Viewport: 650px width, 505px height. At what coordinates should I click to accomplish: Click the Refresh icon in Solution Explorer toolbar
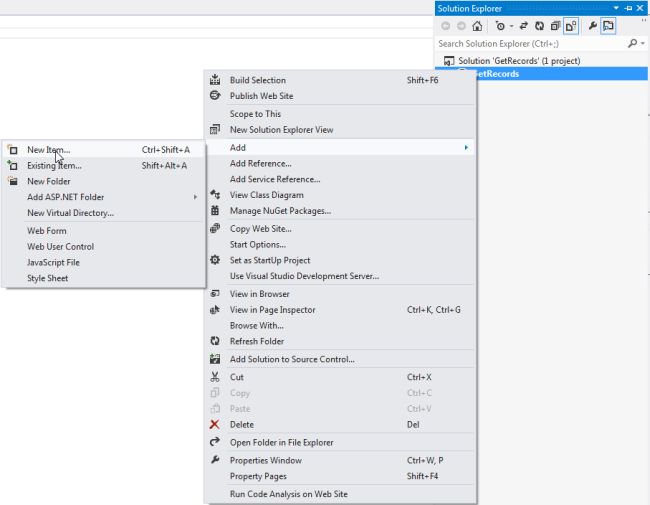539,26
